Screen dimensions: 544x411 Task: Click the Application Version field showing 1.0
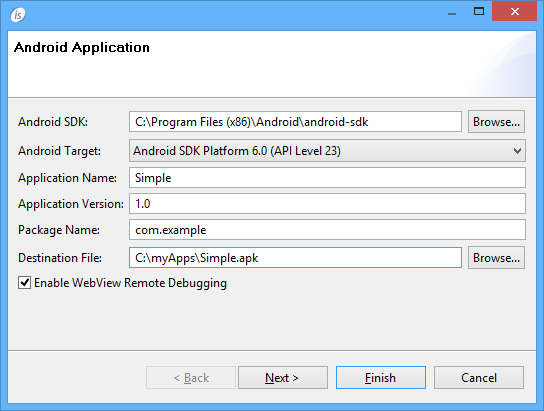(x=327, y=204)
